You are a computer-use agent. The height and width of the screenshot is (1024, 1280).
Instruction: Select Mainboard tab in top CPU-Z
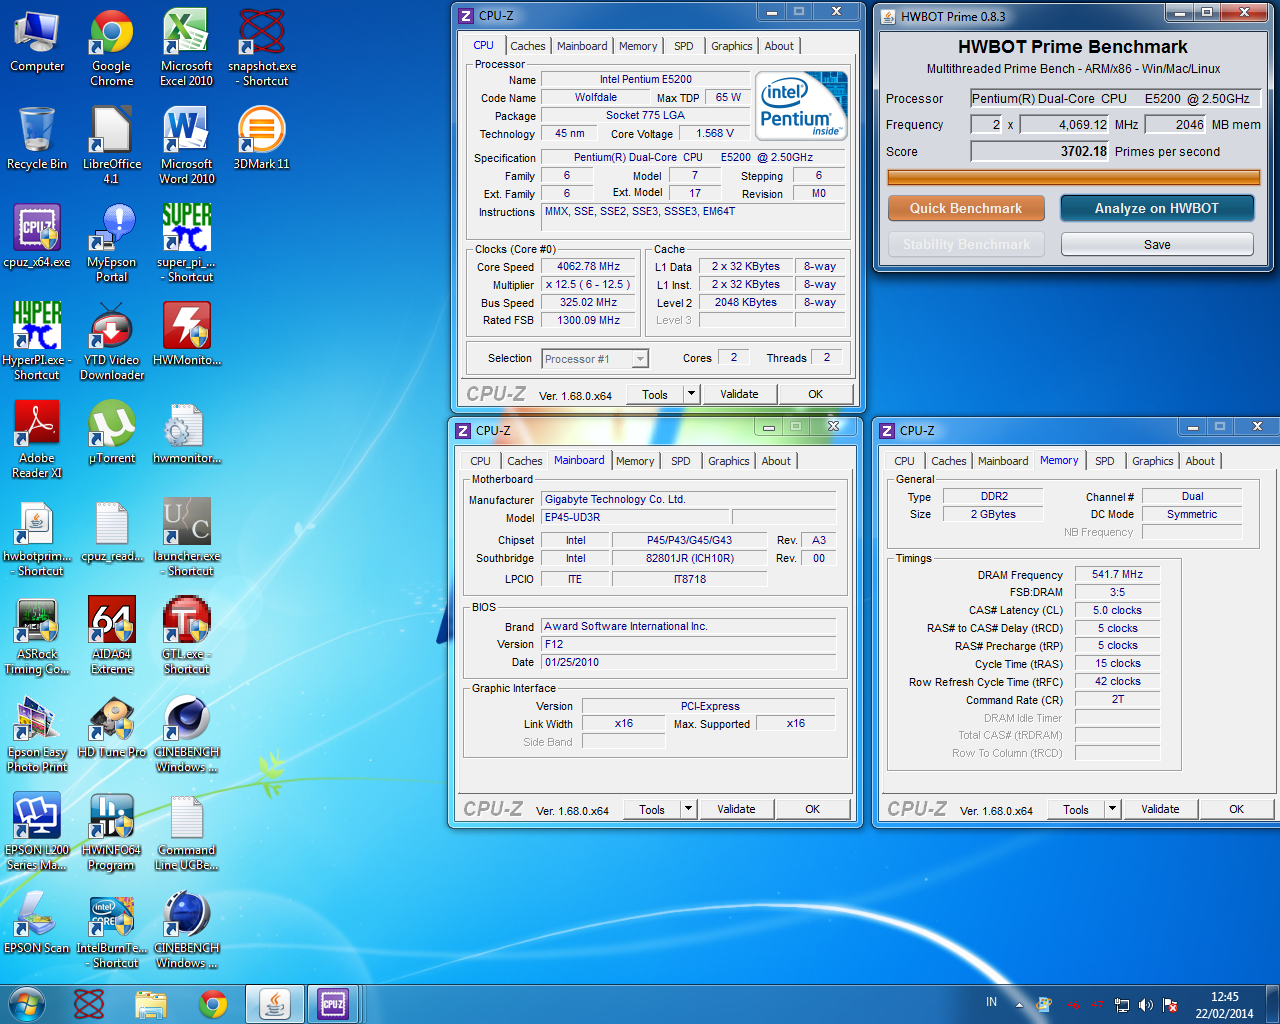pos(582,46)
